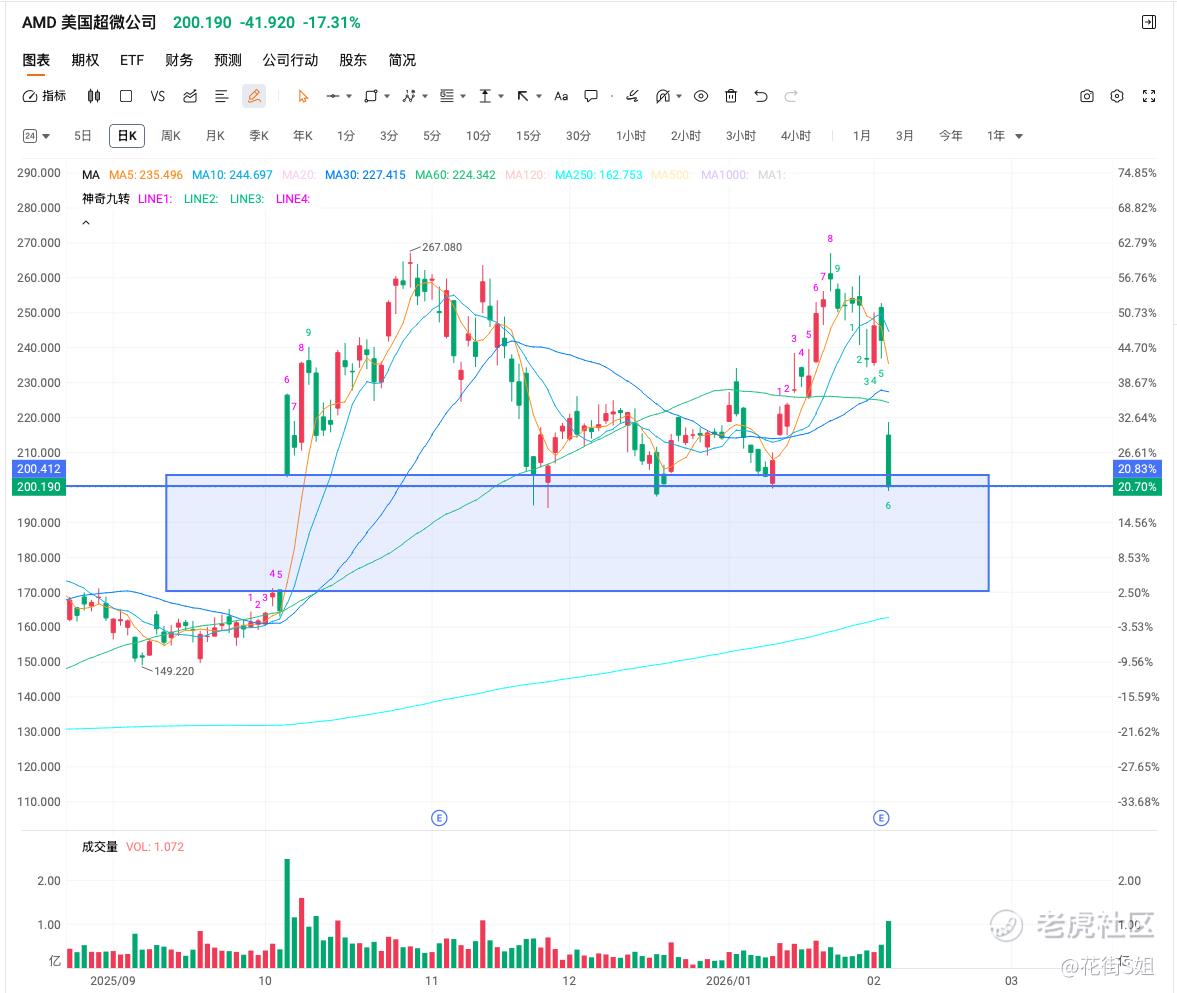Switch to the 公司行动 tab
The image size is (1177, 993).
point(290,60)
